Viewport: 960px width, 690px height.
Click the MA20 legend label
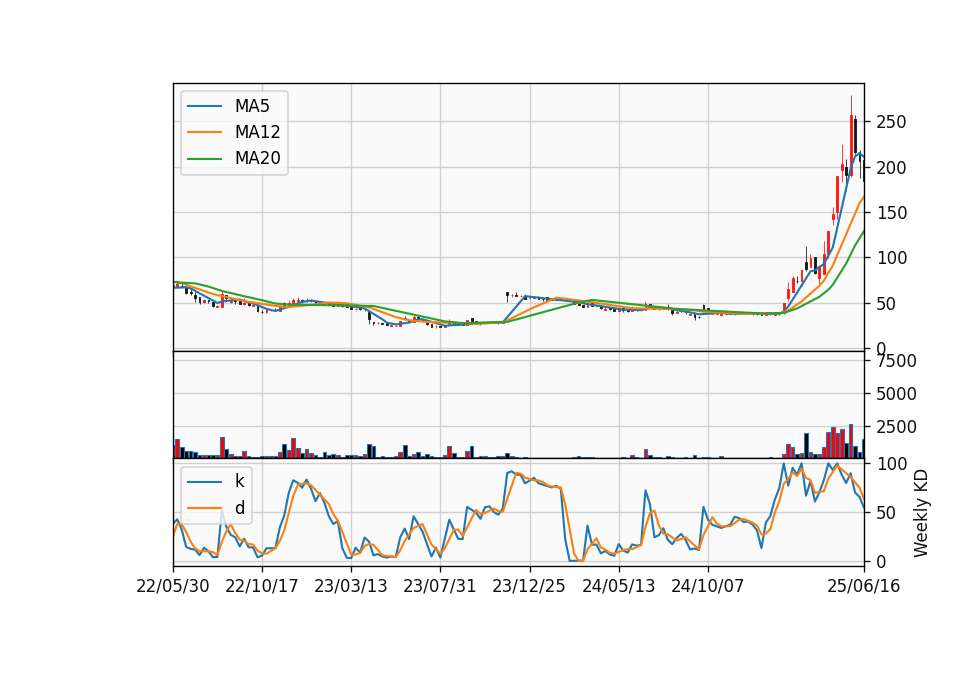coord(257,158)
